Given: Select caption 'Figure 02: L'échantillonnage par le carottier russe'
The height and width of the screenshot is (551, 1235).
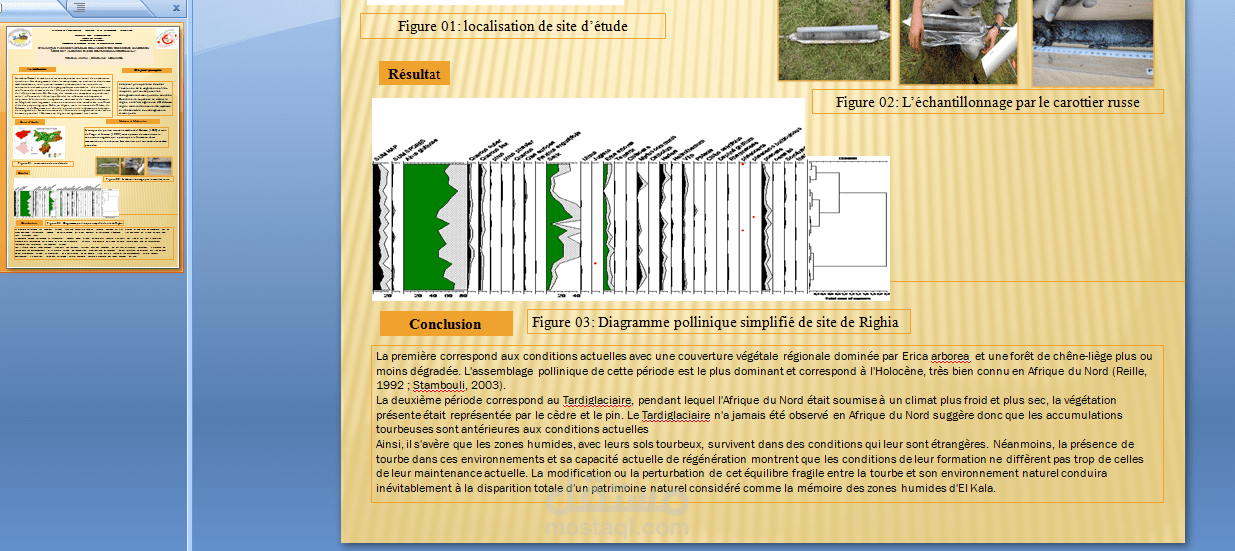Looking at the screenshot, I should pos(988,102).
